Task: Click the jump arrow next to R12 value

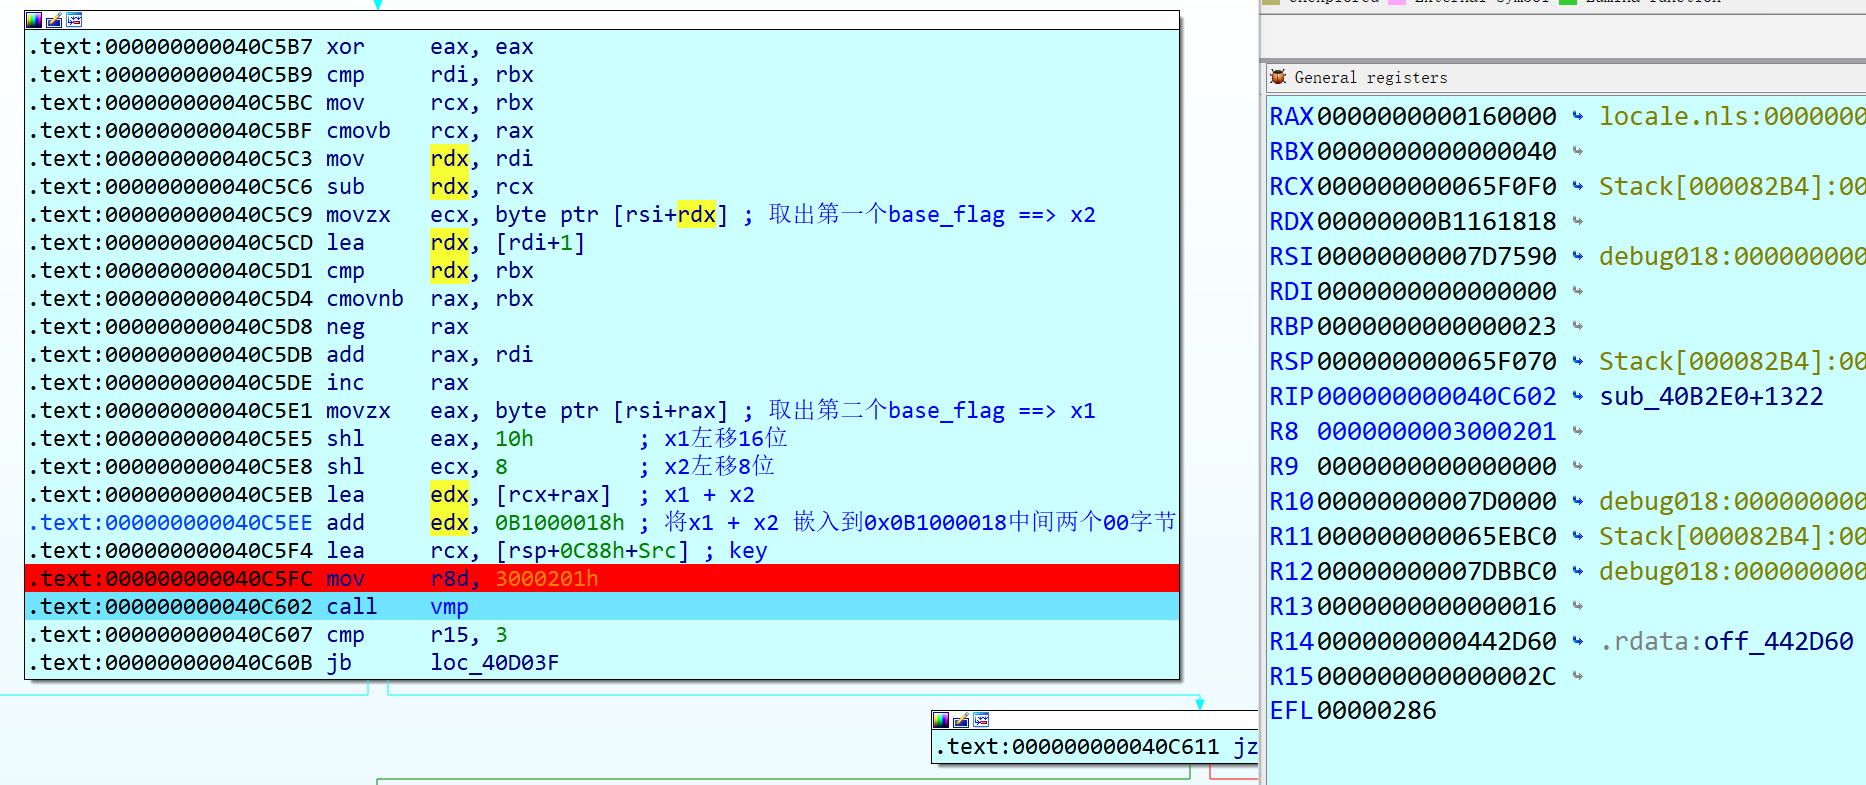Action: 1578,571
